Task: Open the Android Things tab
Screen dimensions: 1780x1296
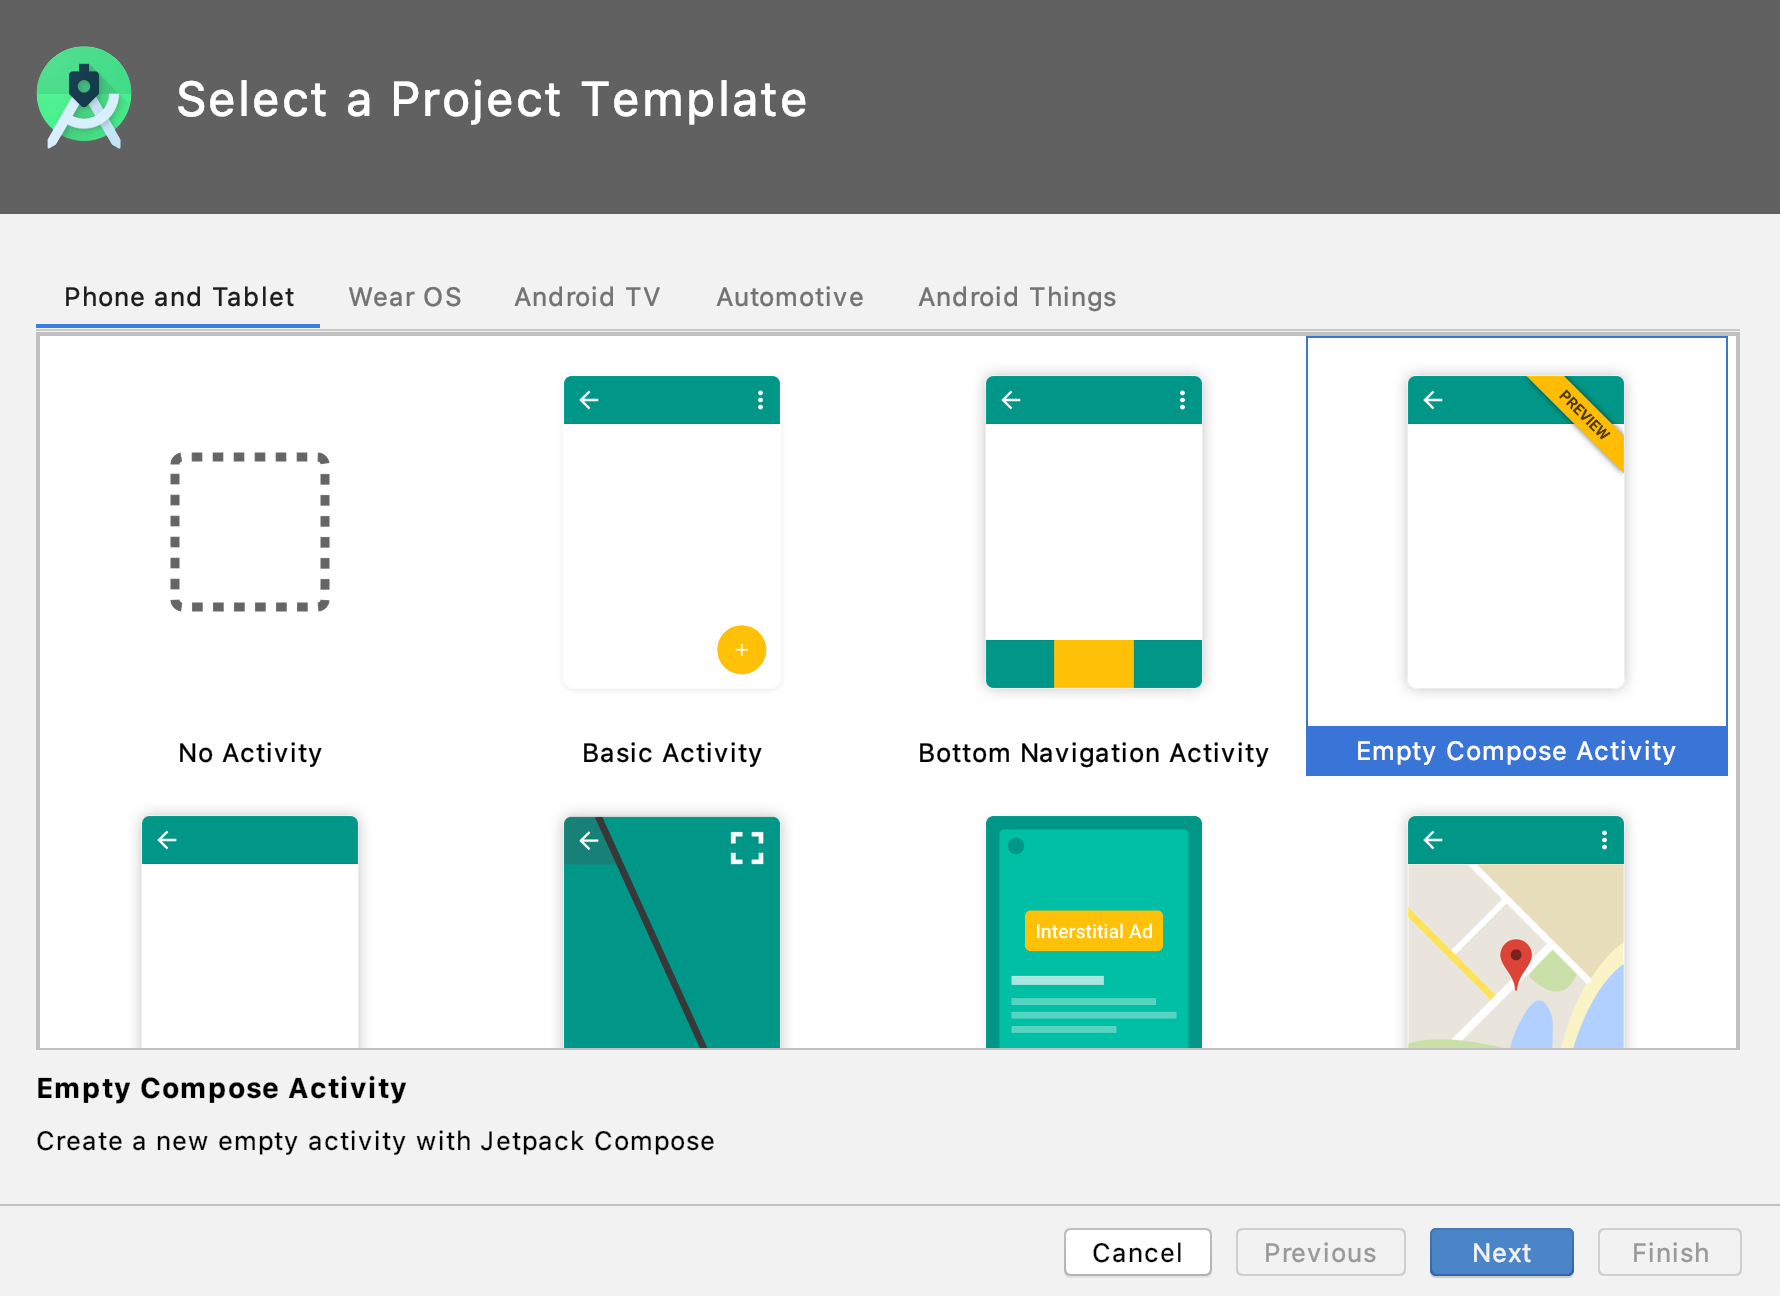Action: coord(1017,297)
